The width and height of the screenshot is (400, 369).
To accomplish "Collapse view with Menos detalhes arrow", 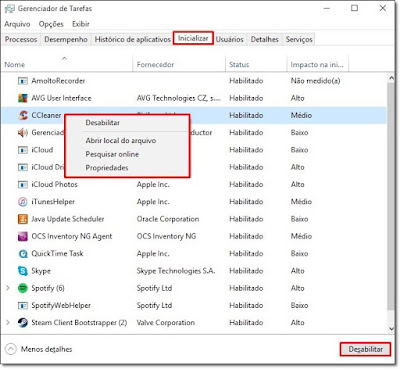I will pos(11,349).
